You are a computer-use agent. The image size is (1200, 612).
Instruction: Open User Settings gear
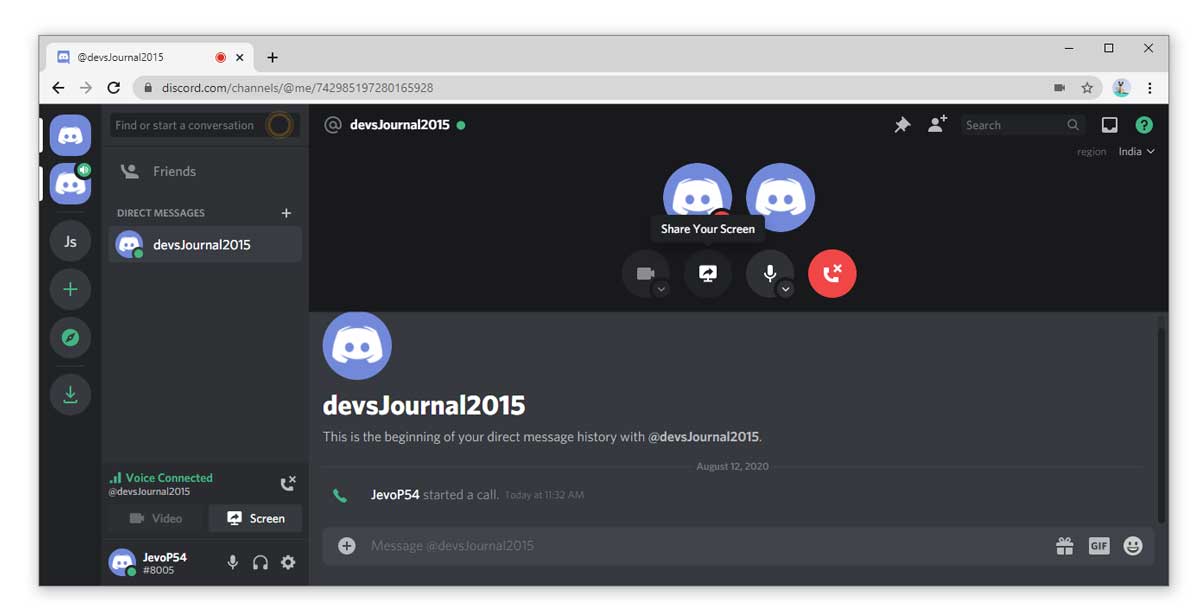click(x=288, y=562)
